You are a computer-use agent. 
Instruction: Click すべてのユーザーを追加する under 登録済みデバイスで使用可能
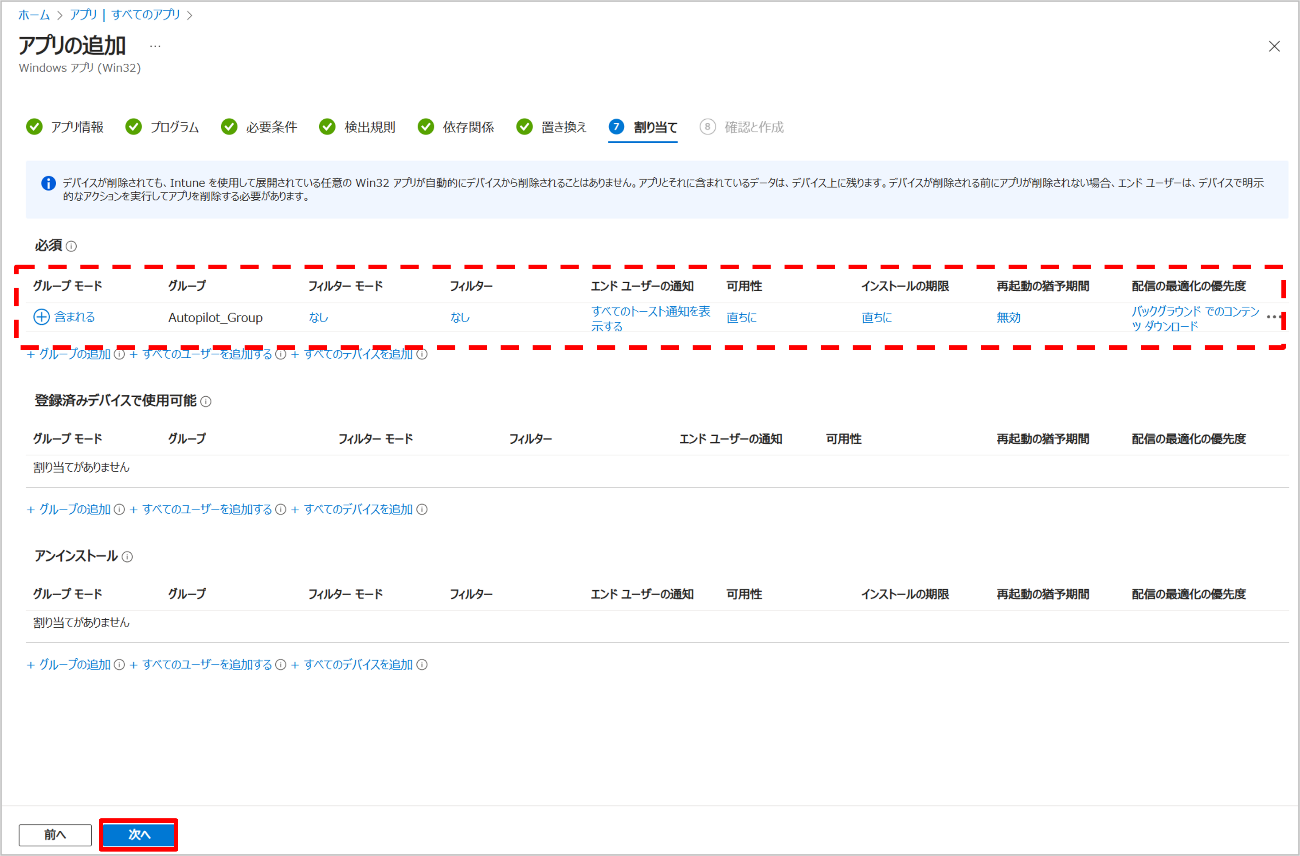(x=201, y=509)
